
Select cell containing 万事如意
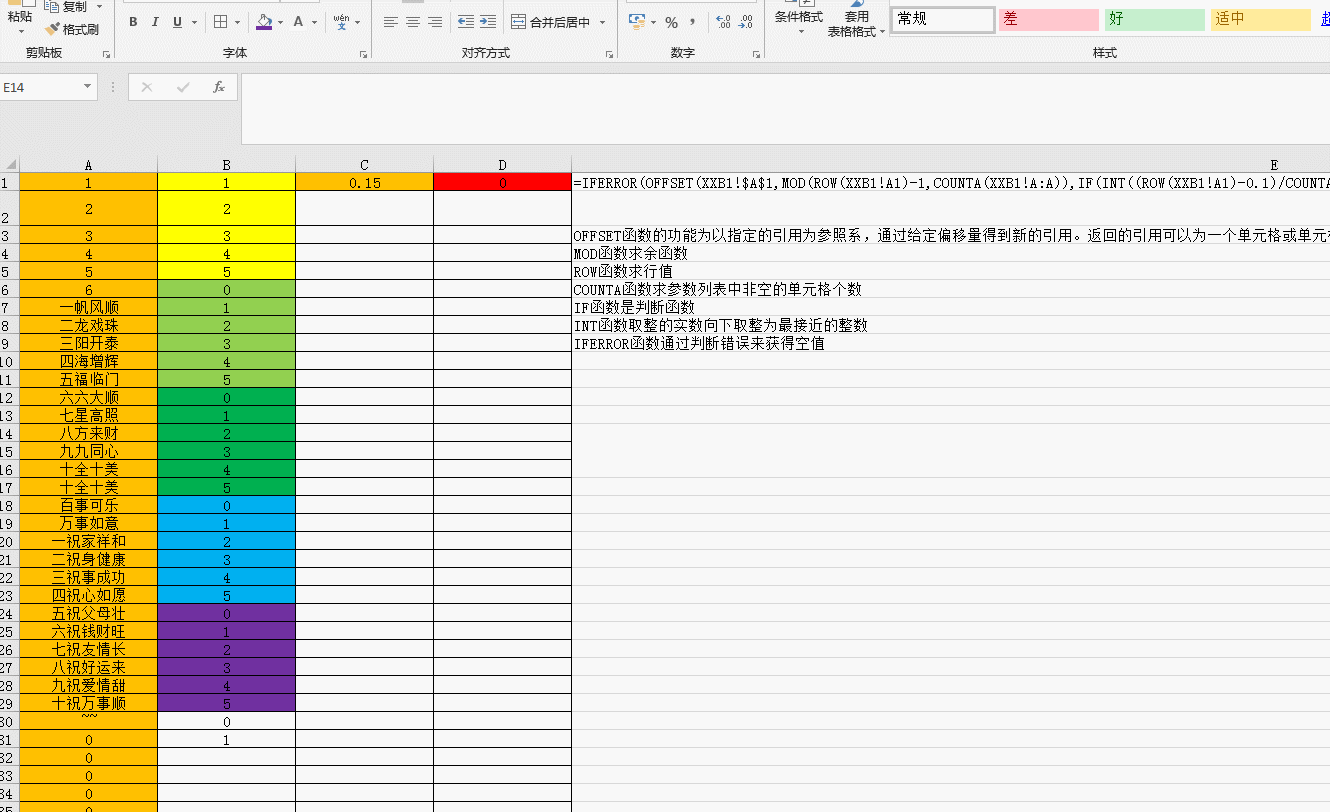(x=89, y=523)
